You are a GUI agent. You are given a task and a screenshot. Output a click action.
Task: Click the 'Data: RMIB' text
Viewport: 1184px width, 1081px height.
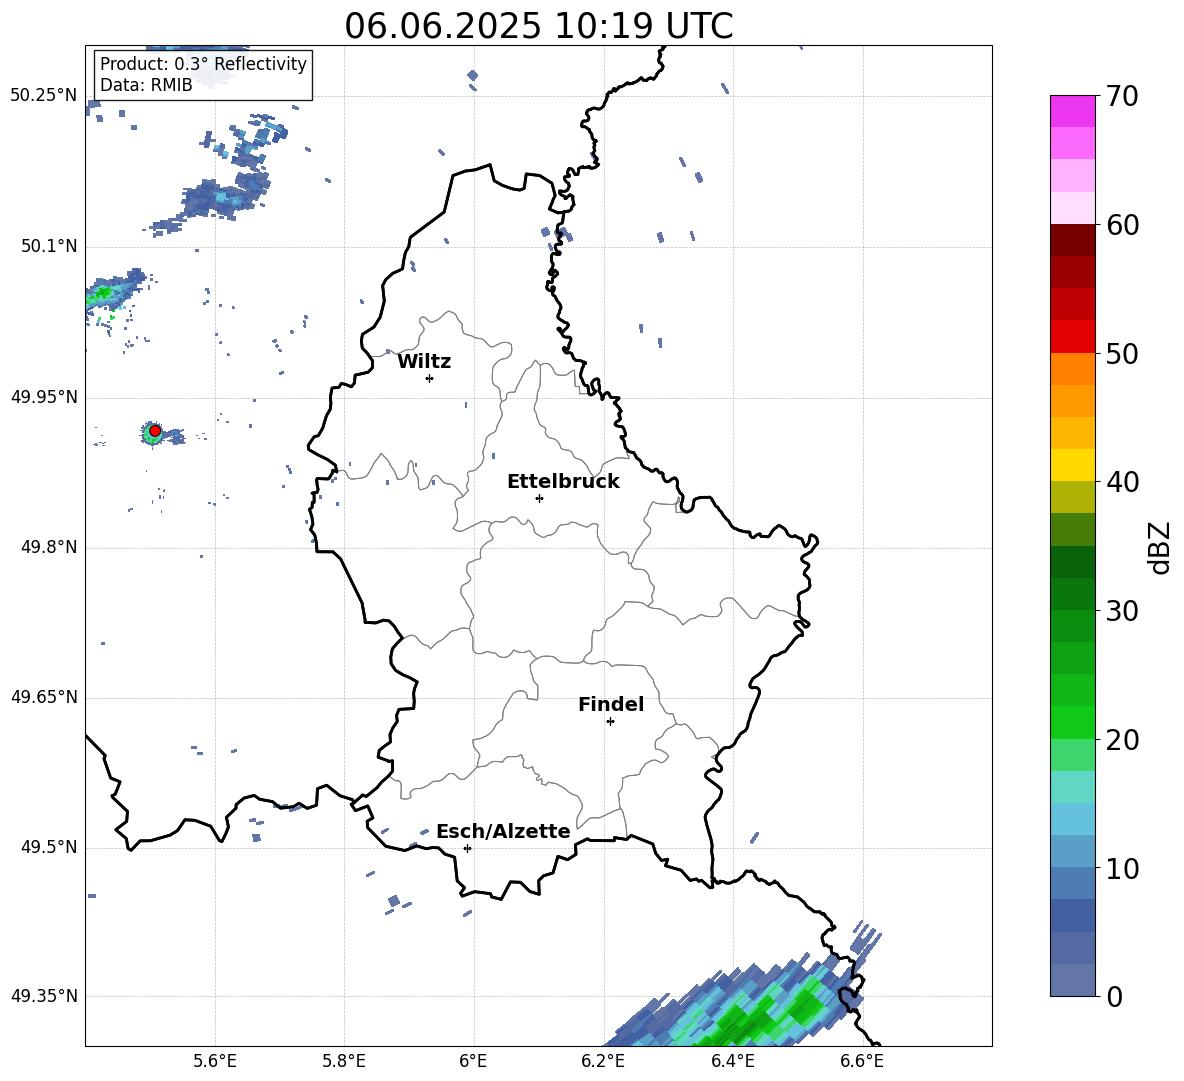click(146, 85)
